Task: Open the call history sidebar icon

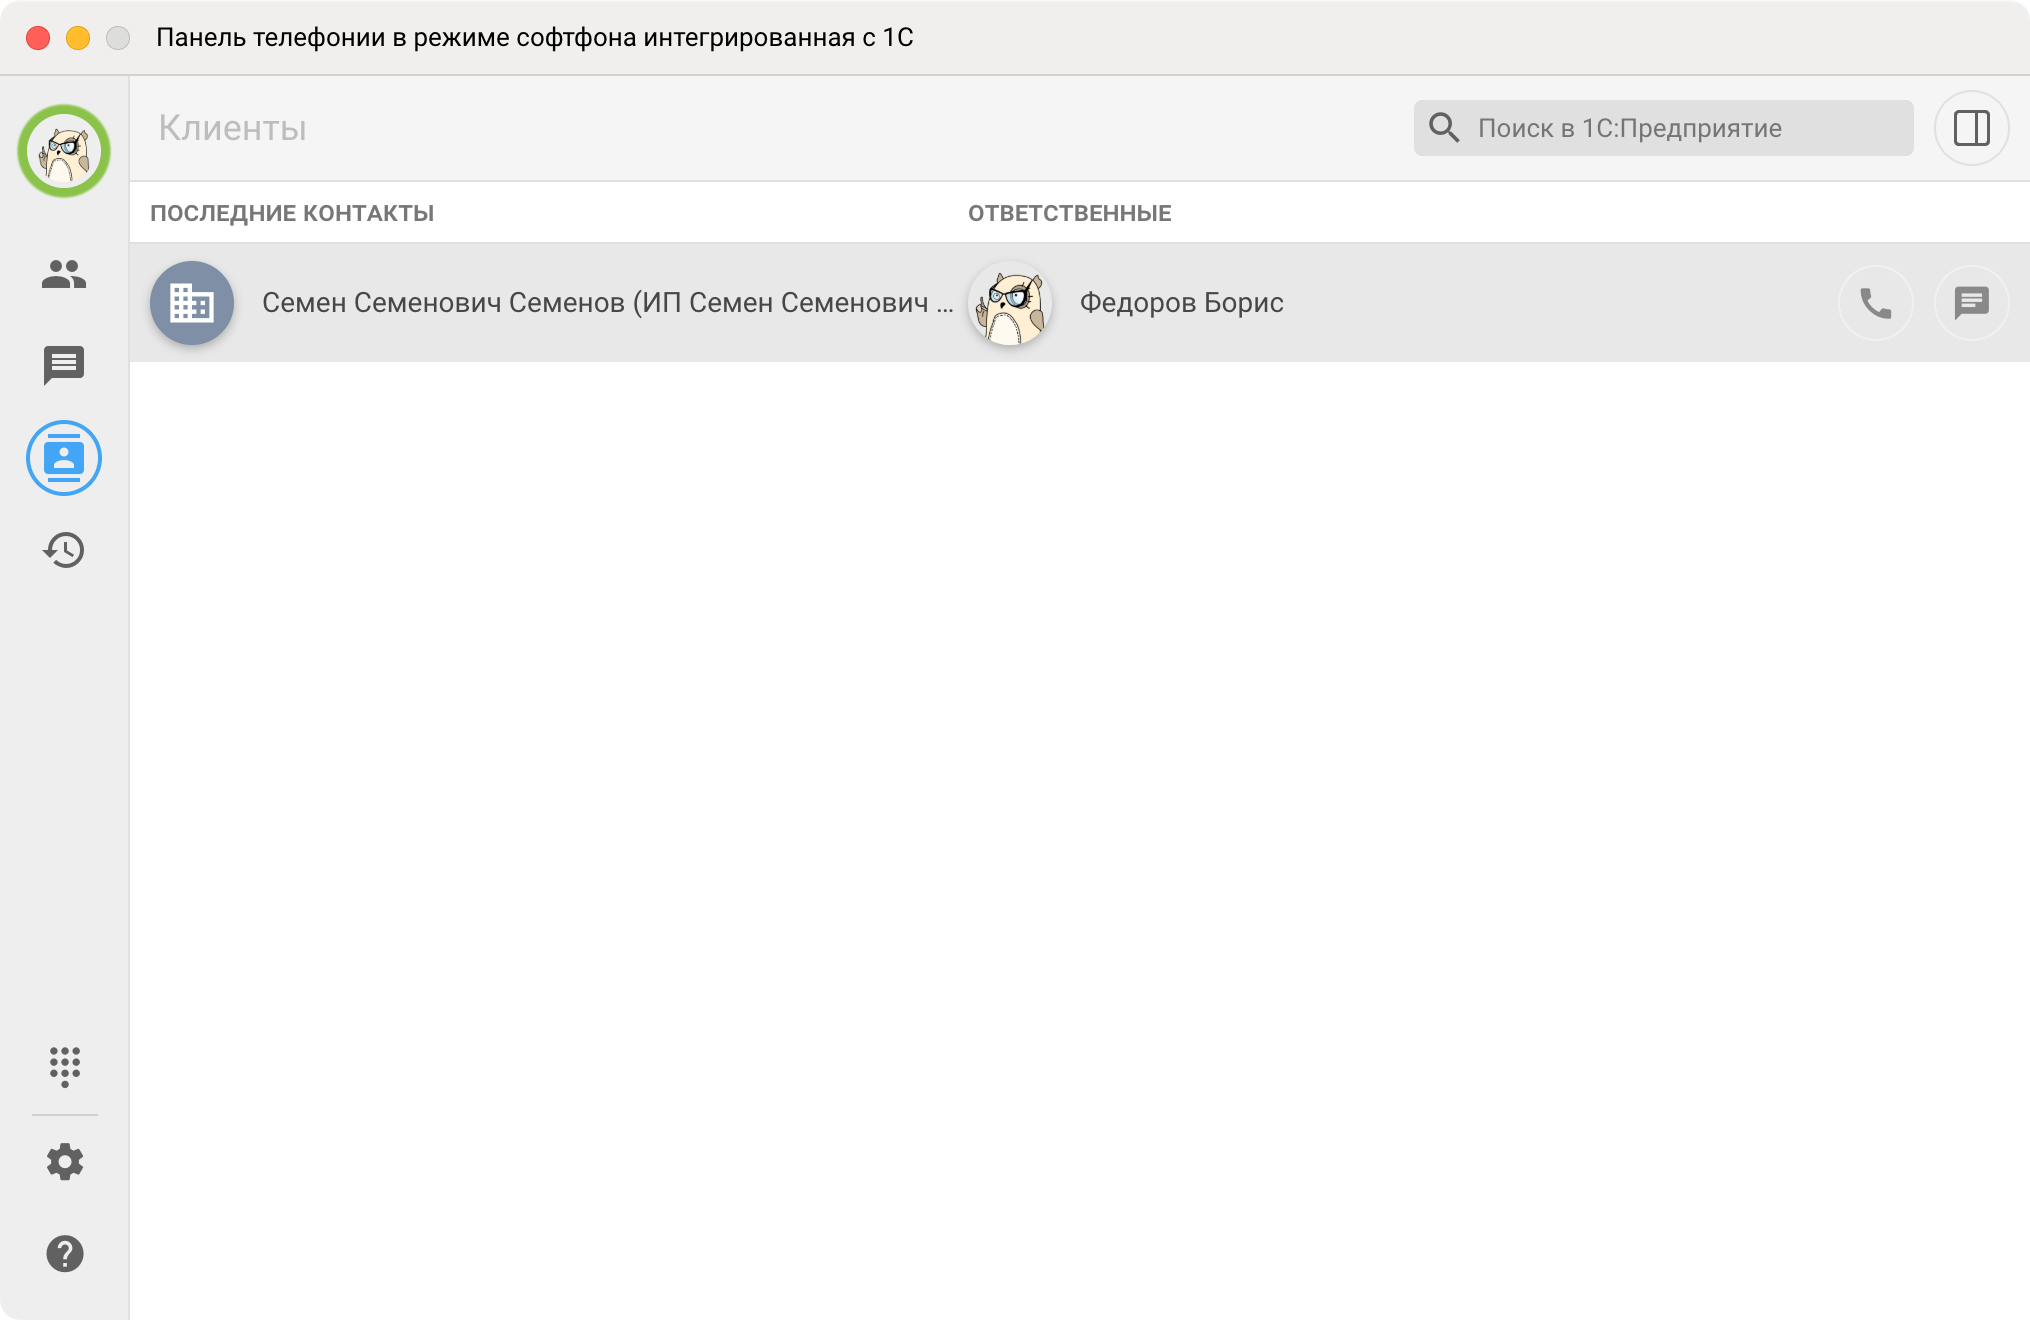Action: (64, 550)
